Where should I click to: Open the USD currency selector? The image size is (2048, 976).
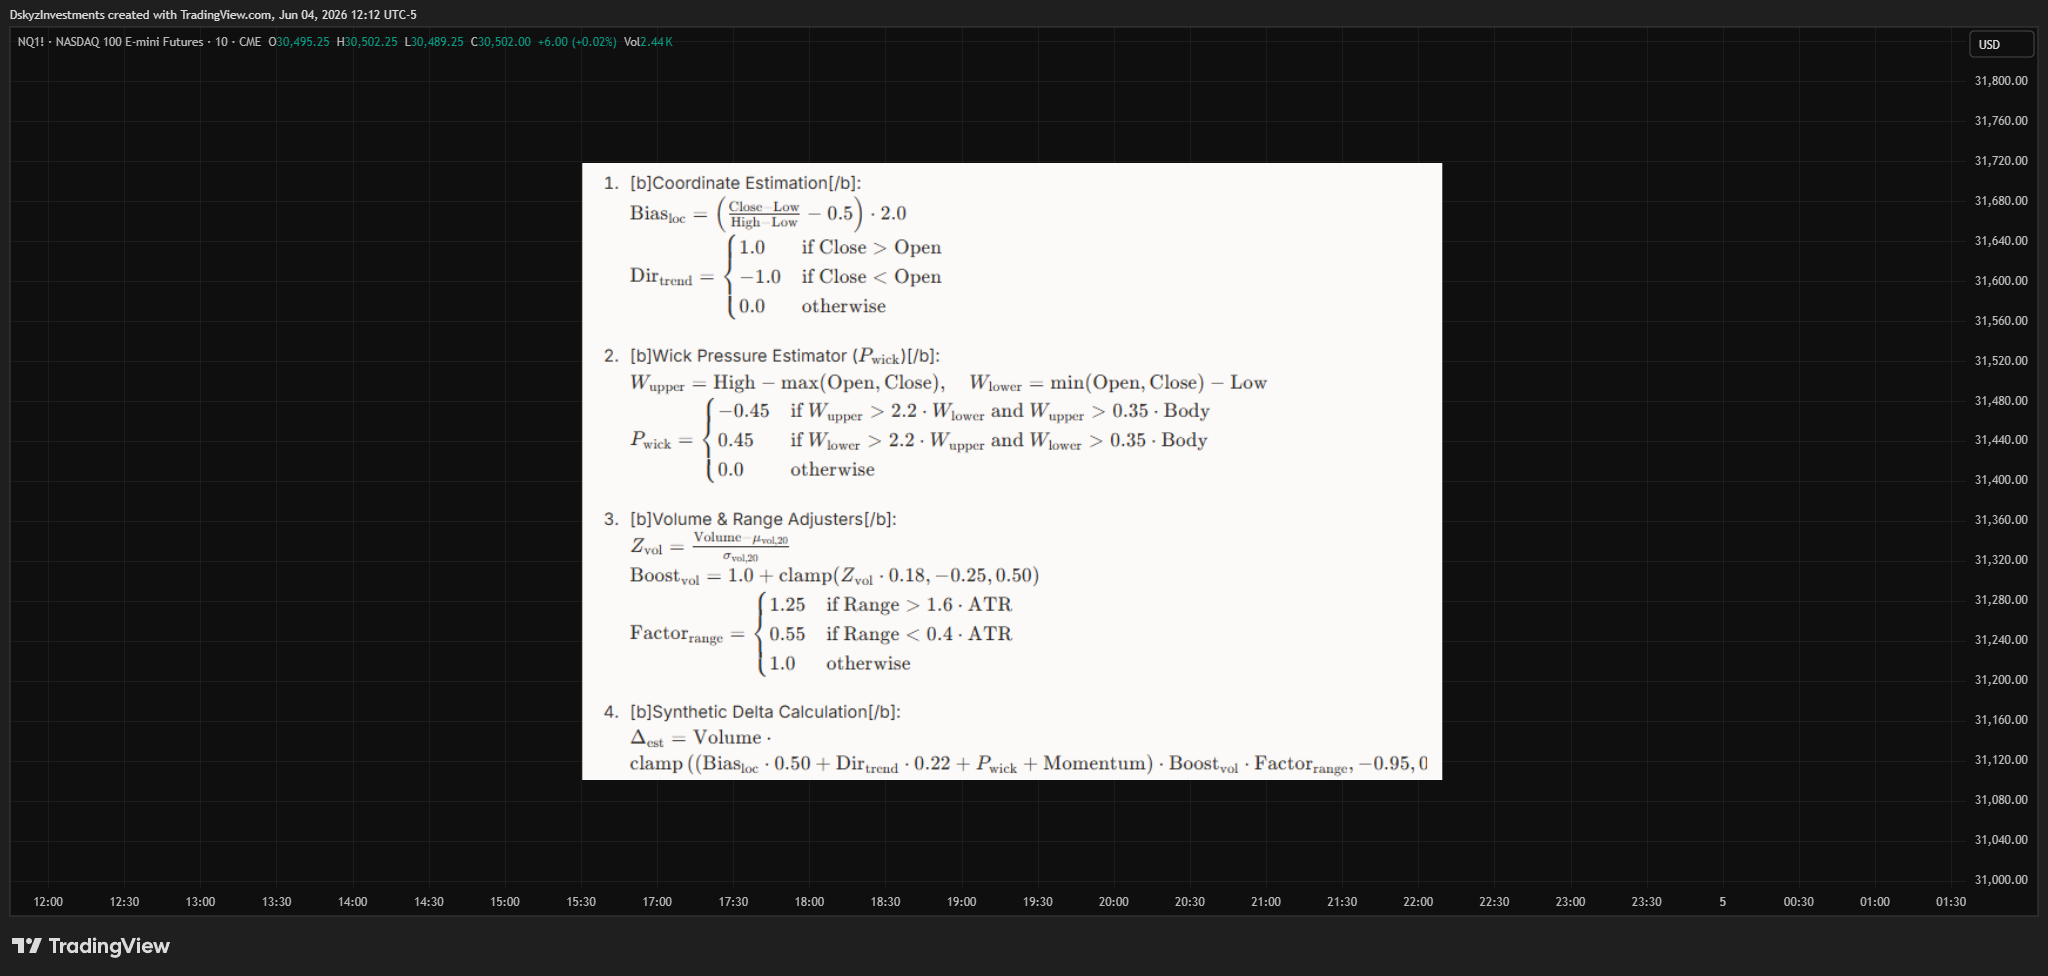(x=2001, y=44)
